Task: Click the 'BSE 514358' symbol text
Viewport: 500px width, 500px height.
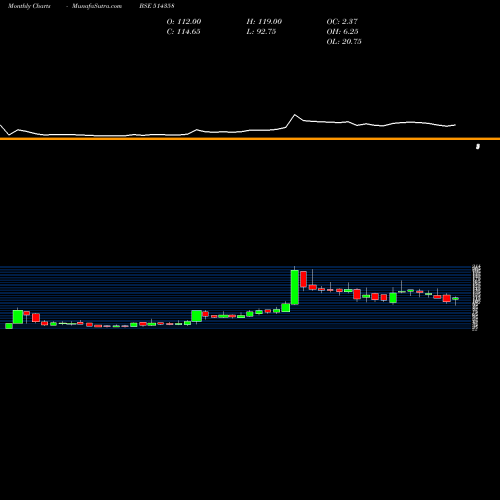Action: [x=157, y=6]
